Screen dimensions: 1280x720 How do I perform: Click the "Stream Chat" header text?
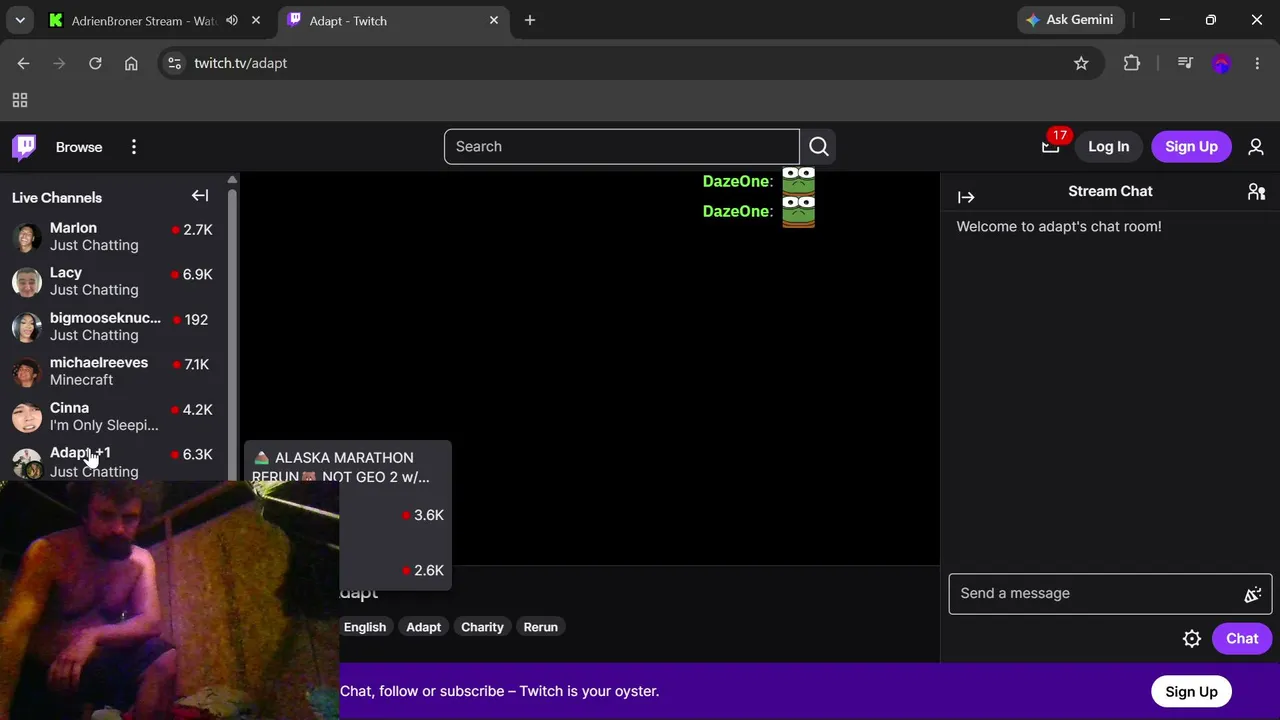(x=1110, y=191)
